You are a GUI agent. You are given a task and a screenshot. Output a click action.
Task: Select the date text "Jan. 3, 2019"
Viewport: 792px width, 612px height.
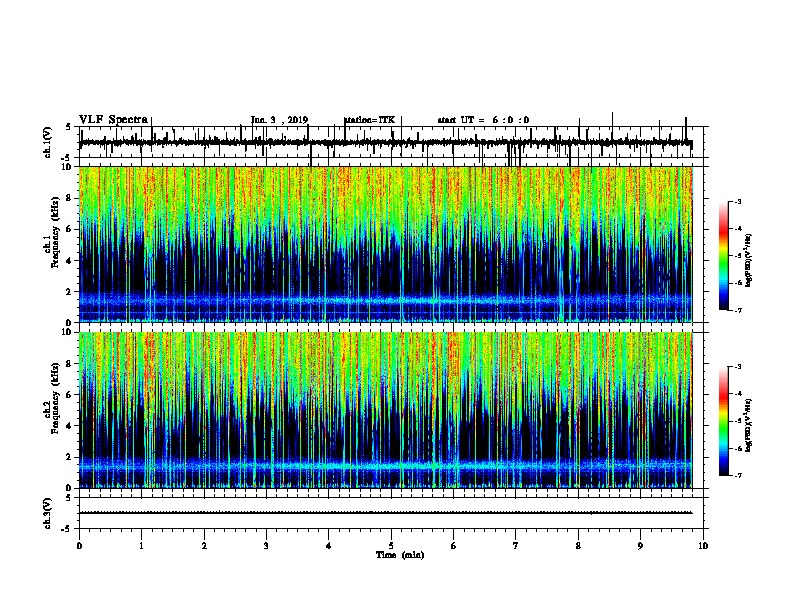[279, 120]
